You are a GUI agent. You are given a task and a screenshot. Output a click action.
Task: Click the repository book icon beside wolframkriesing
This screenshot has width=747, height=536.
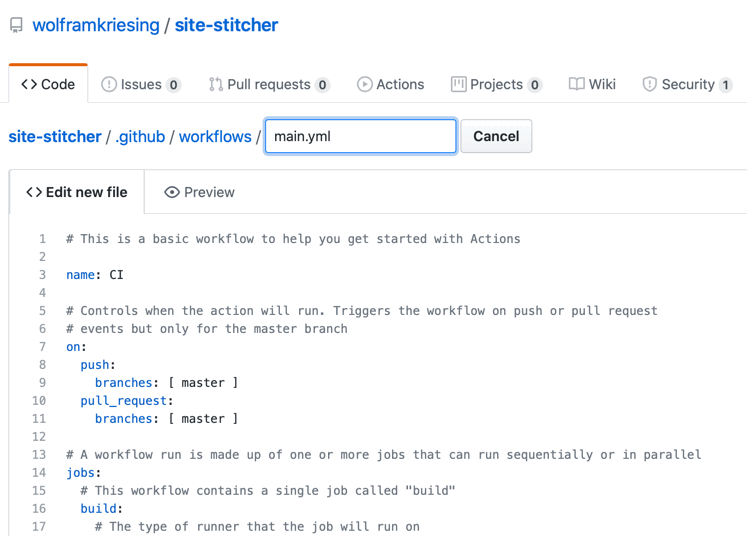16,25
